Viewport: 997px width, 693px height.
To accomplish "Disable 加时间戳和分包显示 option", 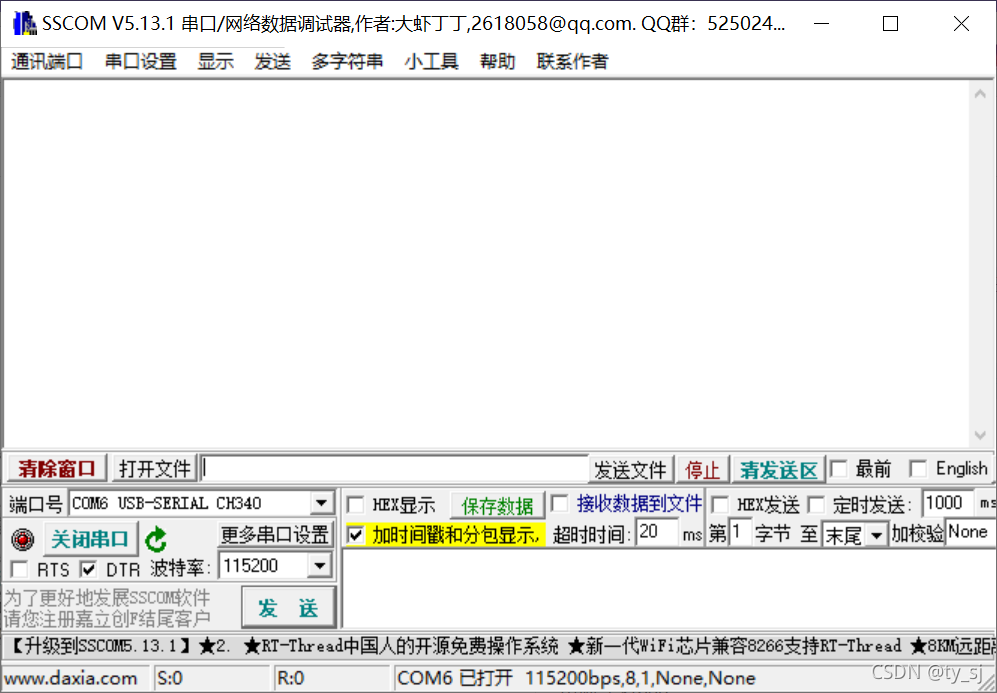I will 355,534.
